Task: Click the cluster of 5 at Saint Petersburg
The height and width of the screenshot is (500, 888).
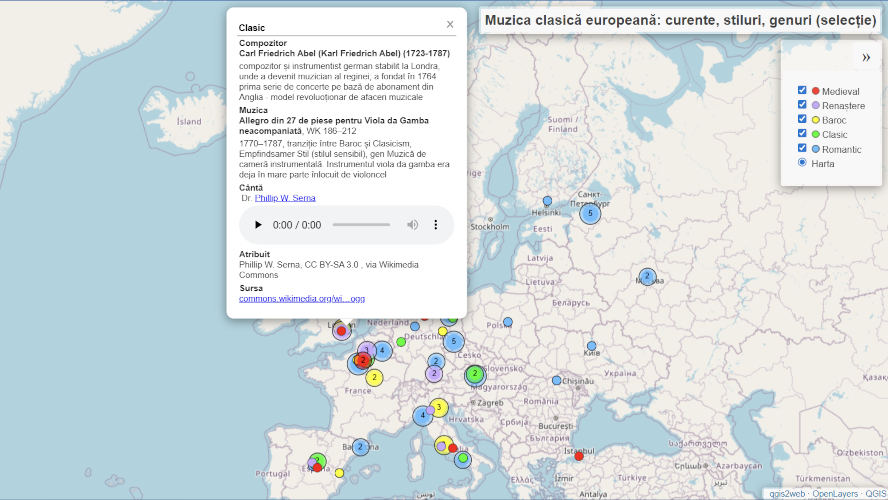Action: (590, 213)
